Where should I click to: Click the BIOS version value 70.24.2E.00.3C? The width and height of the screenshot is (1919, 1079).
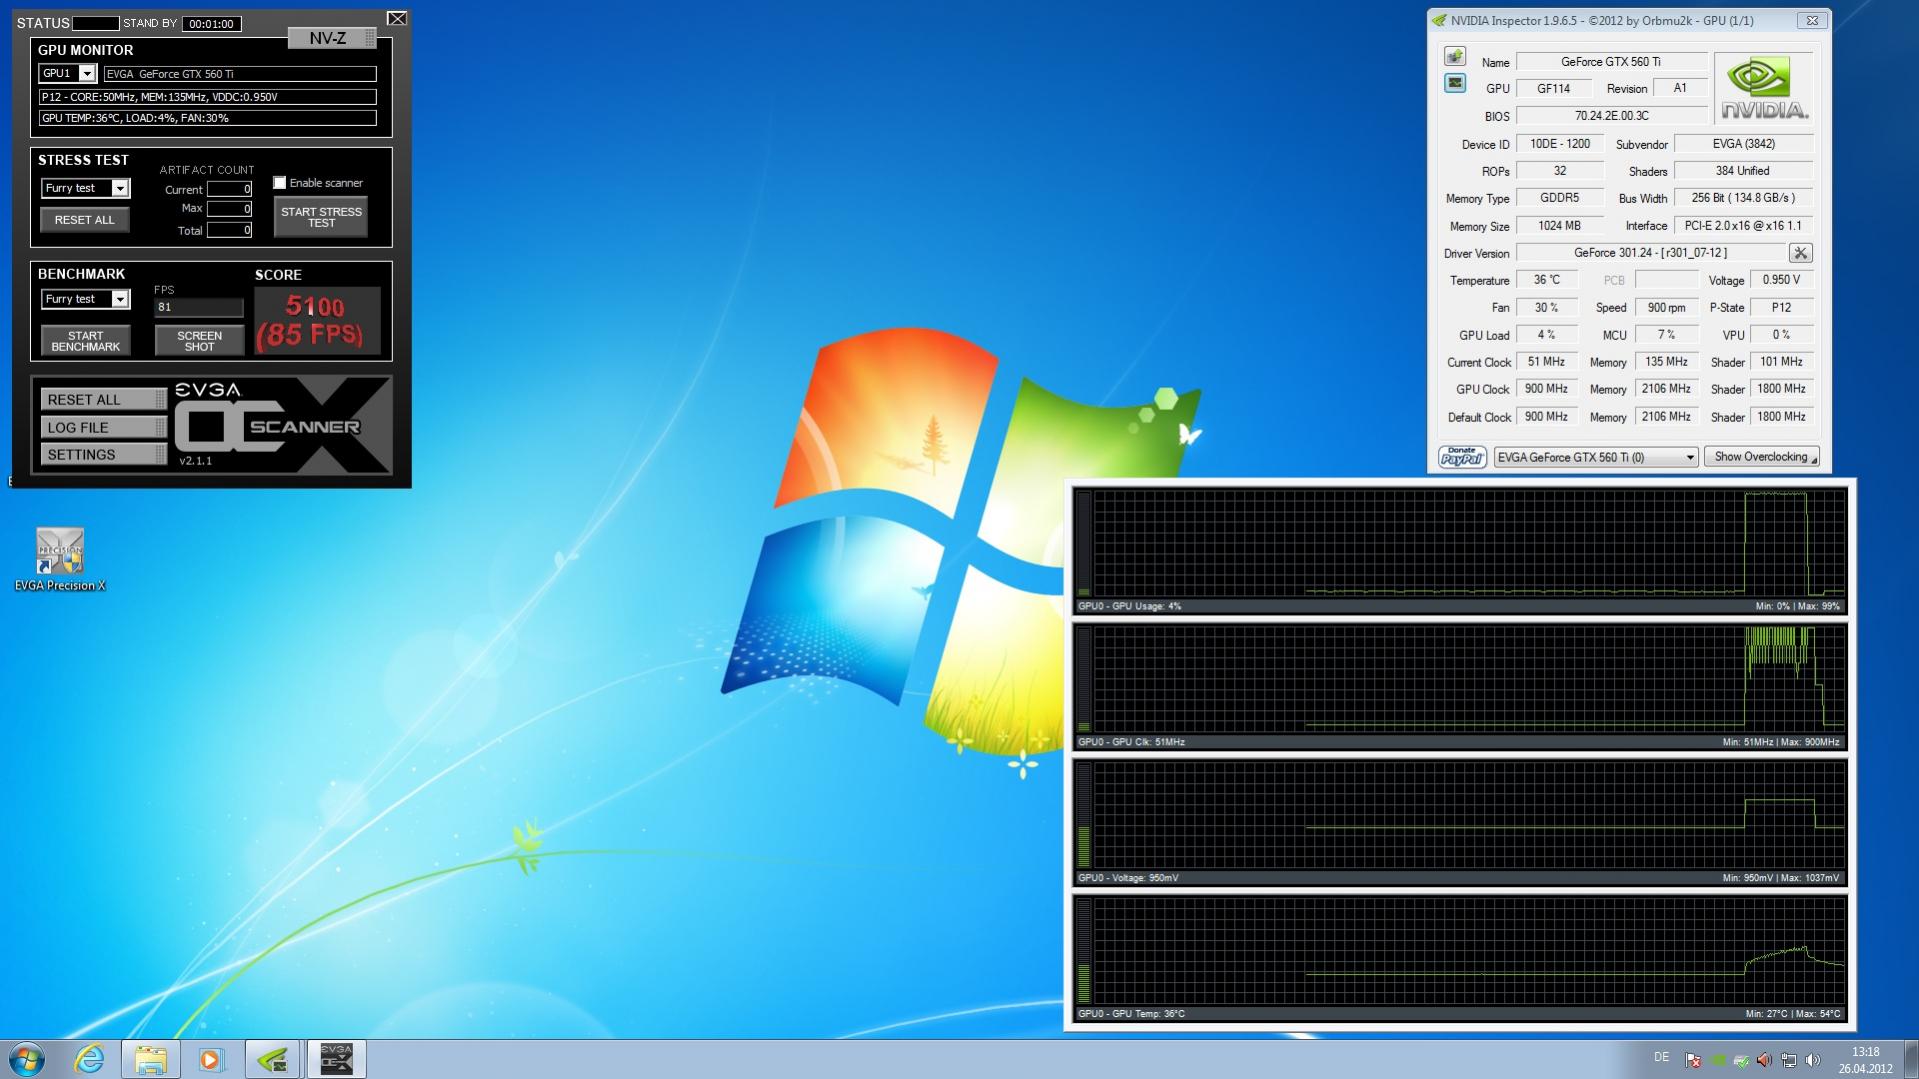[1612, 116]
